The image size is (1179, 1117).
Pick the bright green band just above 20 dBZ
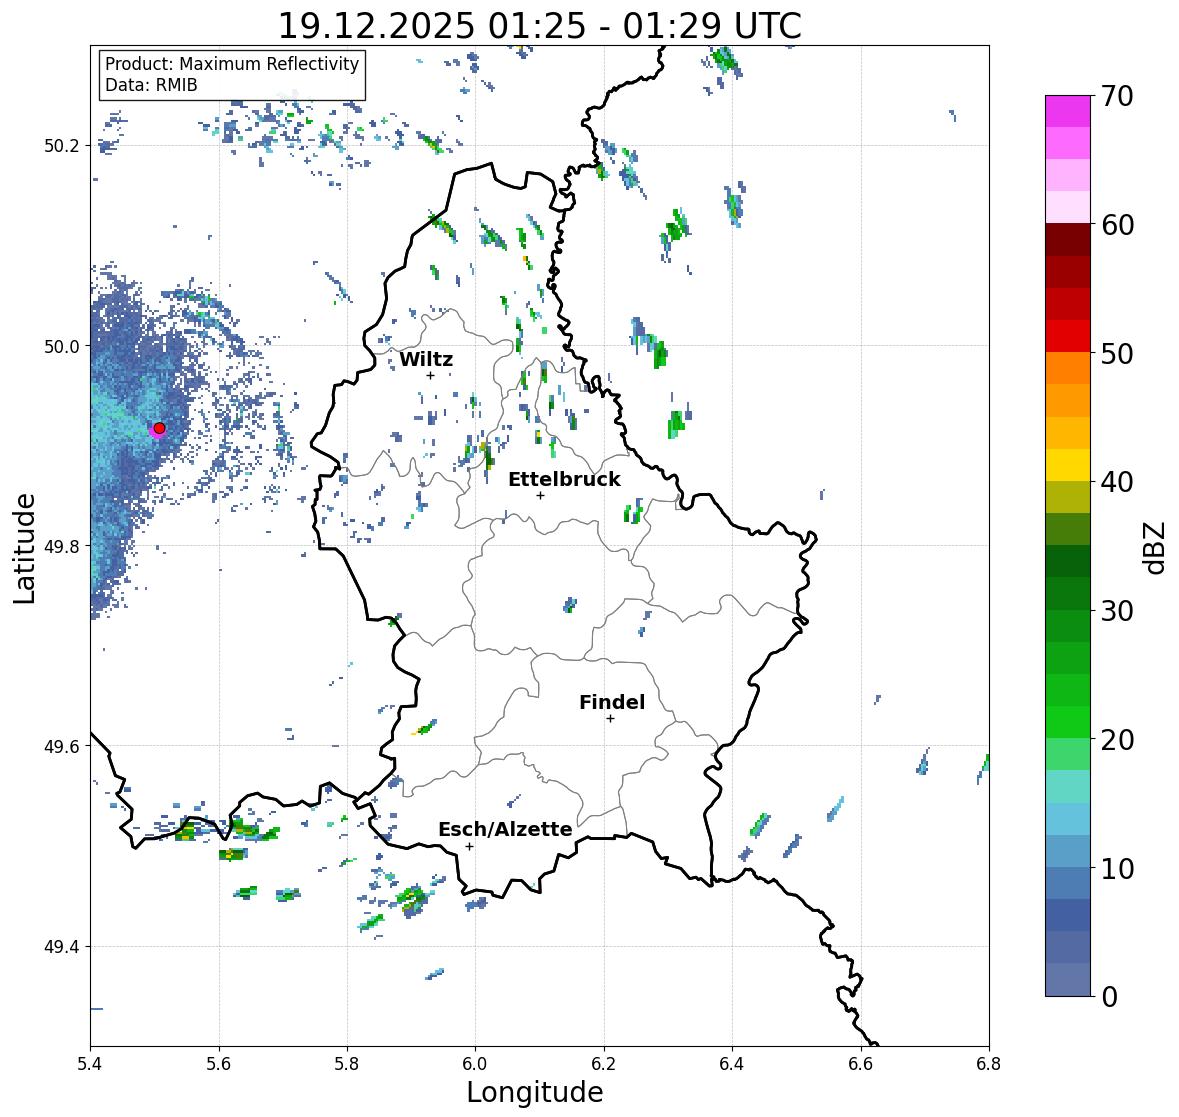[1068, 722]
